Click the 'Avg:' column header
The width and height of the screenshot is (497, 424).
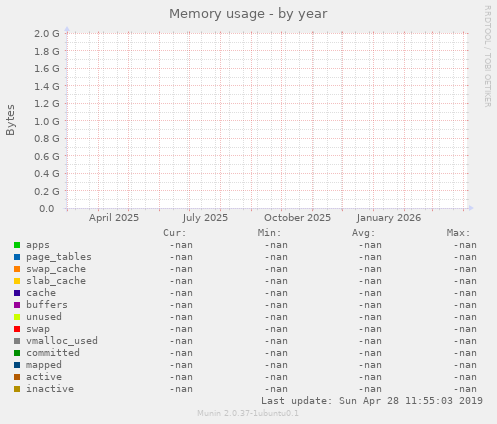[x=364, y=233]
